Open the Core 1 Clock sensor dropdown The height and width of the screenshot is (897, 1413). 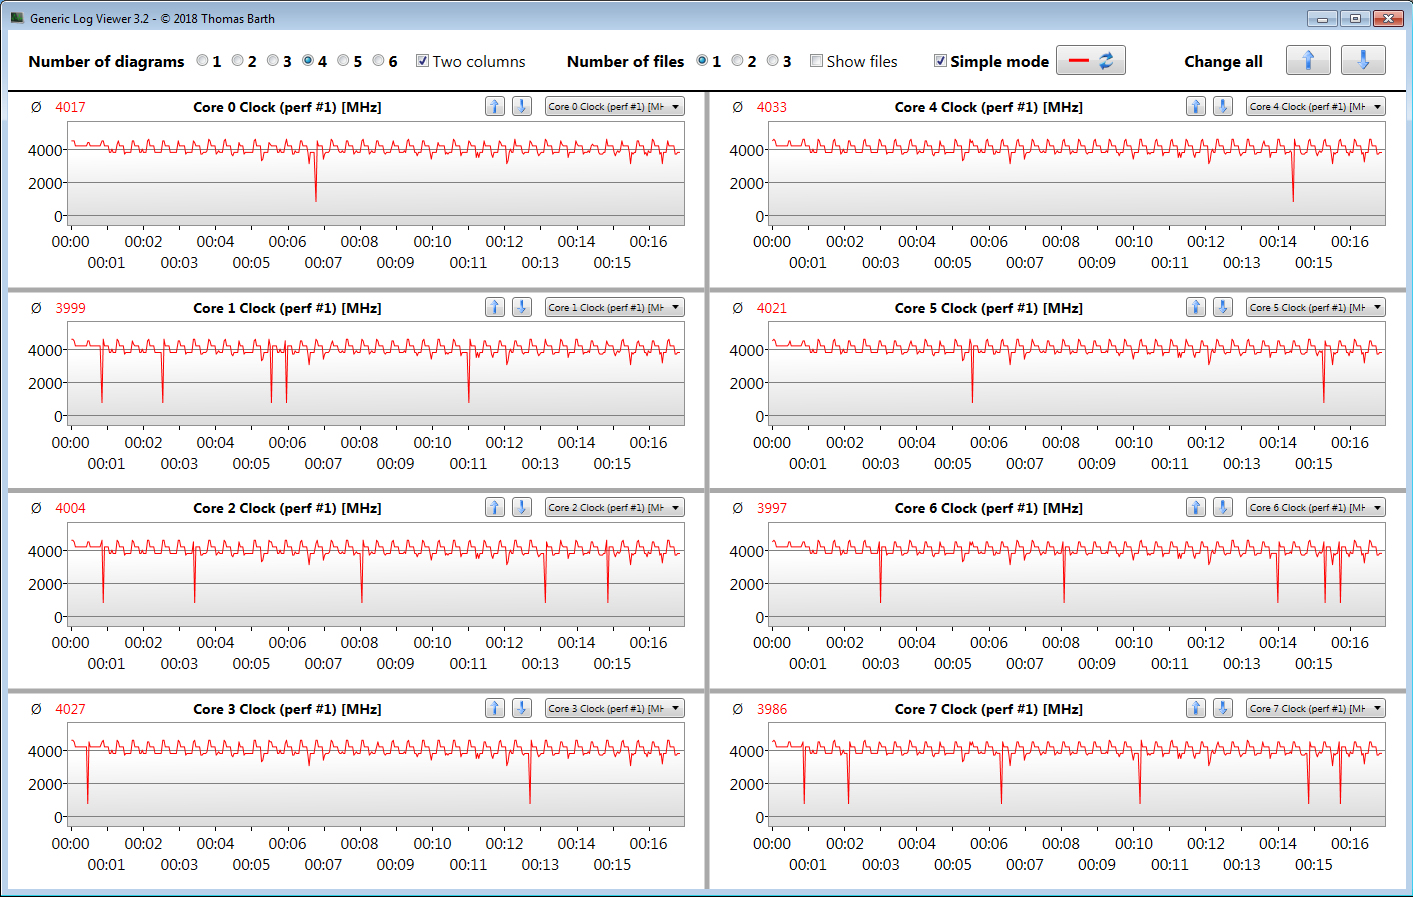[x=614, y=308]
